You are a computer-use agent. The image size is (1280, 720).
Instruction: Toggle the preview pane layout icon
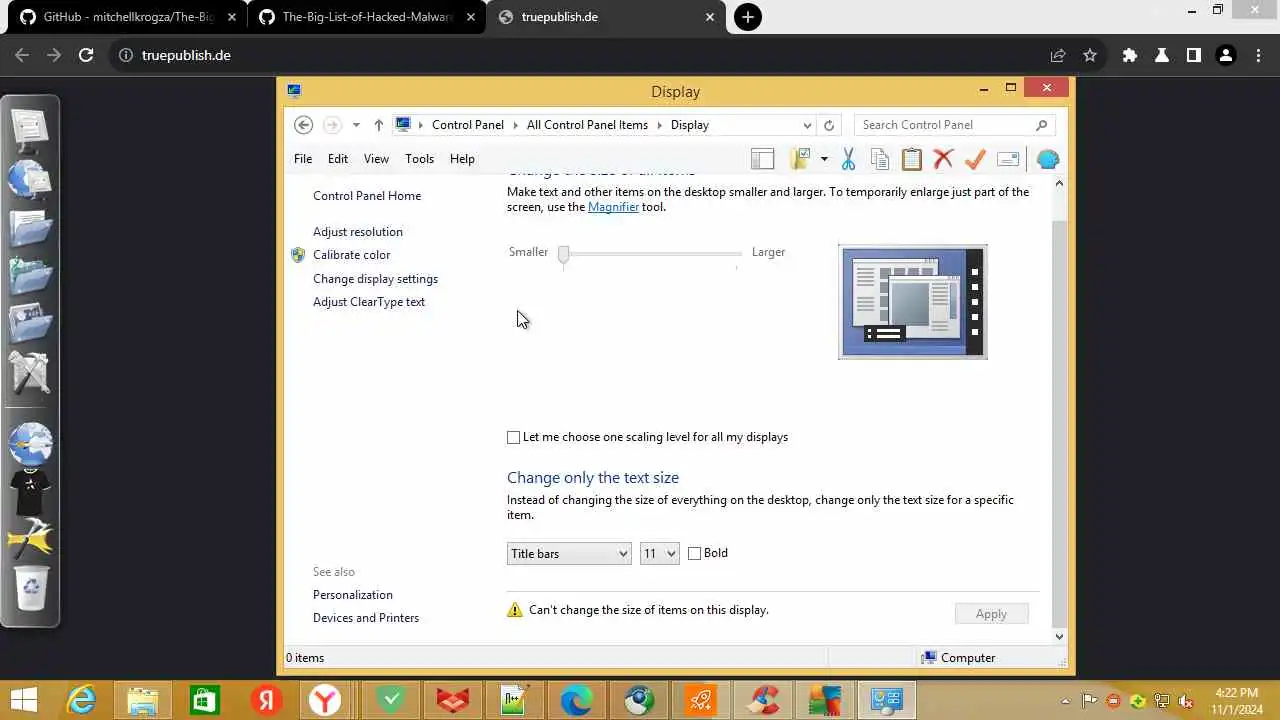pyautogui.click(x=762, y=159)
